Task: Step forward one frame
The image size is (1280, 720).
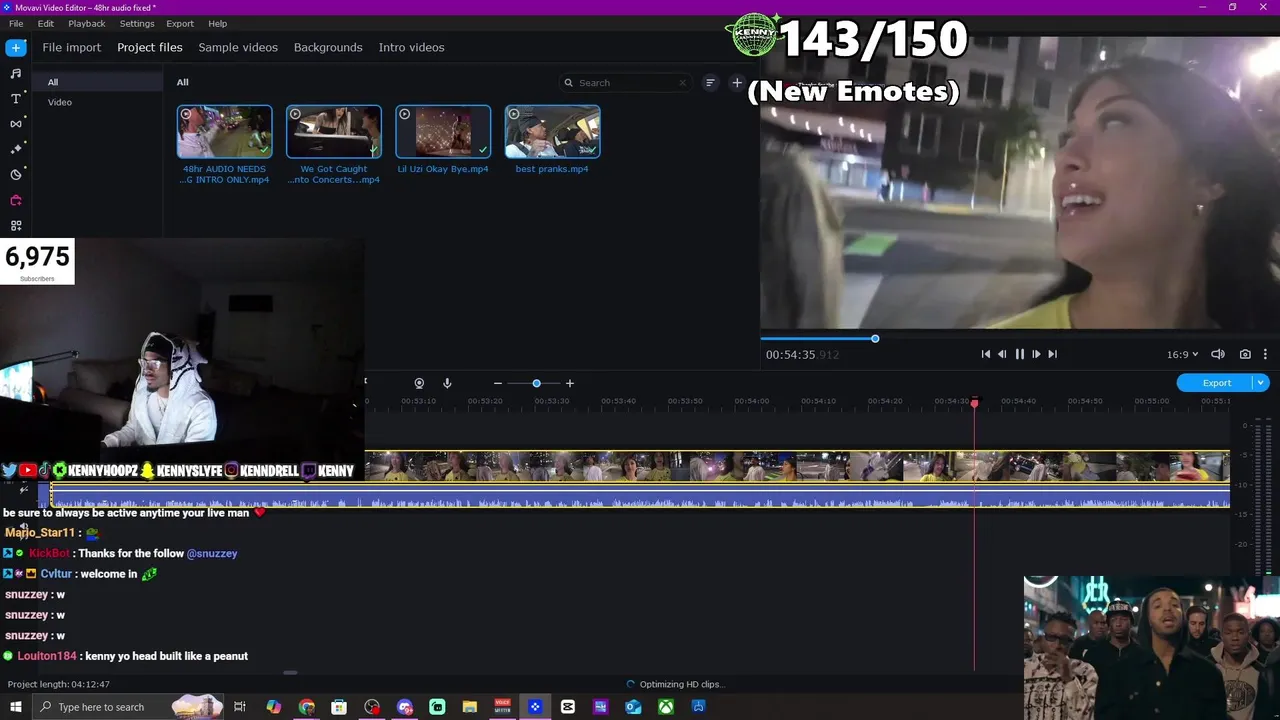Action: coord(1036,354)
